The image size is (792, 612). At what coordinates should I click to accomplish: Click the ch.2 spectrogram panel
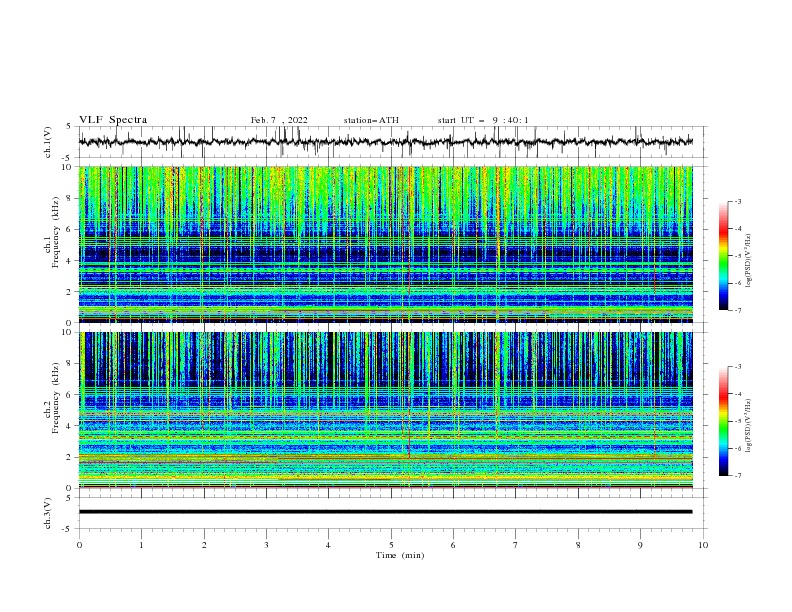click(386, 410)
